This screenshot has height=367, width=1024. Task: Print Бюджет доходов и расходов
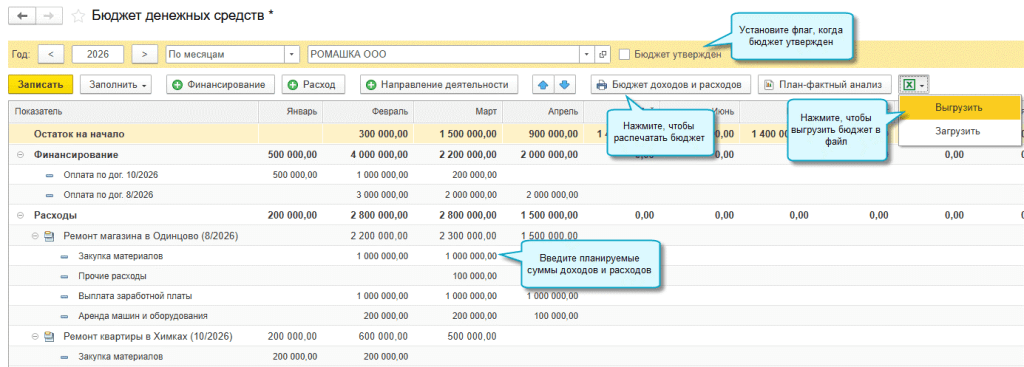pyautogui.click(x=671, y=84)
